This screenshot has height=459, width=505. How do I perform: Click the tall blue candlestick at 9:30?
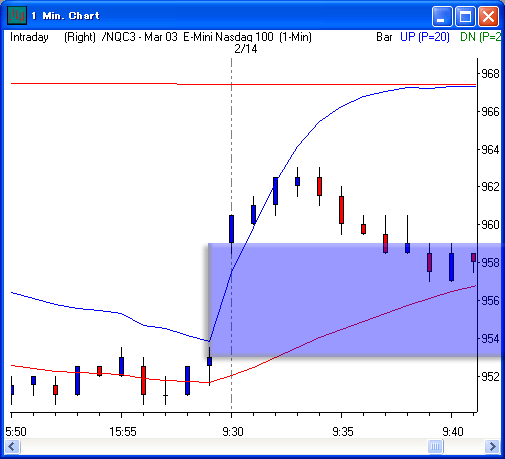pos(231,229)
